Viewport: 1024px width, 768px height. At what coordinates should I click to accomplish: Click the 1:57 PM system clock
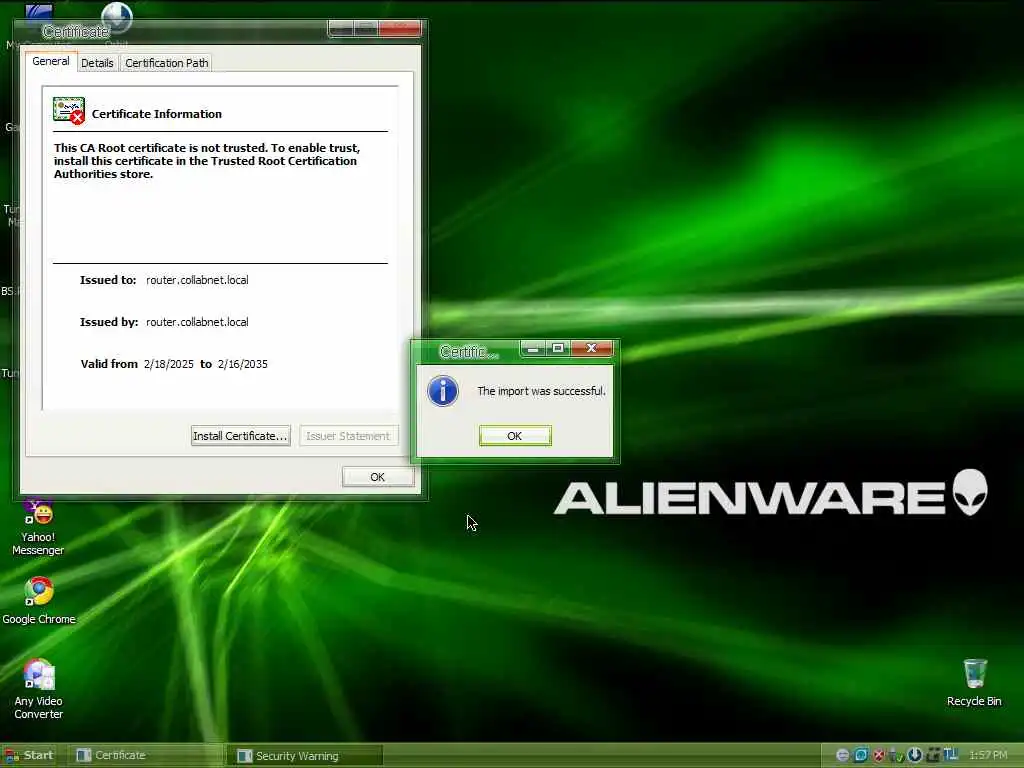[988, 756]
